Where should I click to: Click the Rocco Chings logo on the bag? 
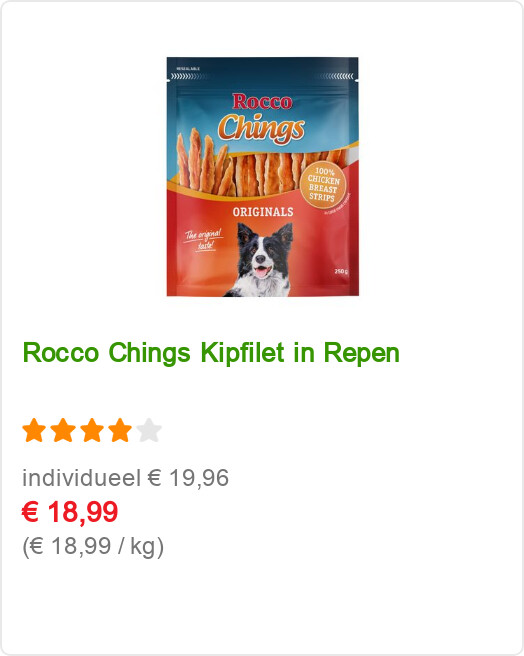[x=261, y=117]
